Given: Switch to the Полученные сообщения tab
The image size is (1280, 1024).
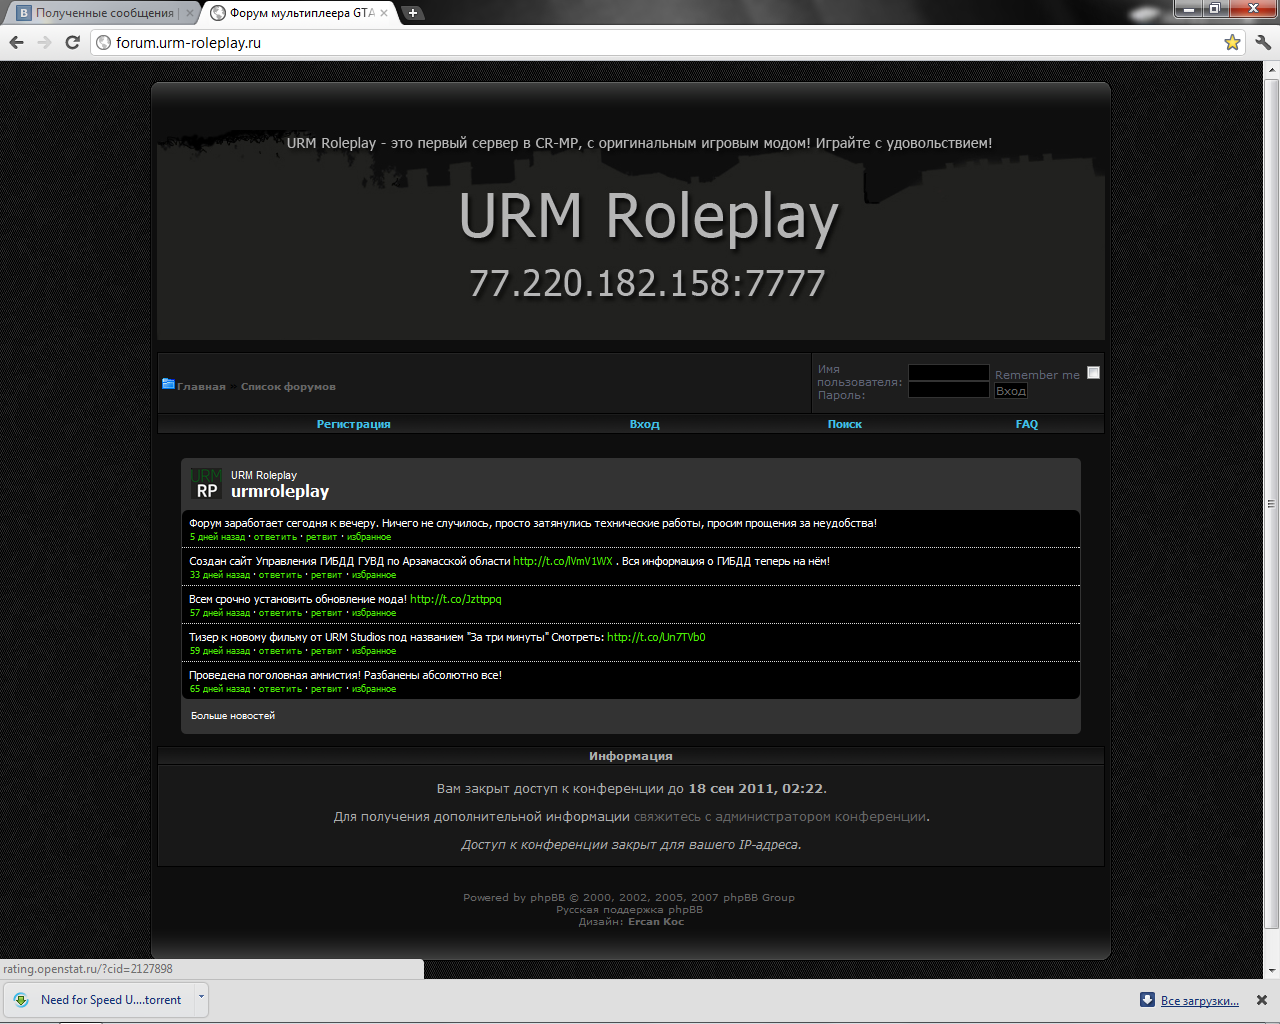Looking at the screenshot, I should point(105,13).
